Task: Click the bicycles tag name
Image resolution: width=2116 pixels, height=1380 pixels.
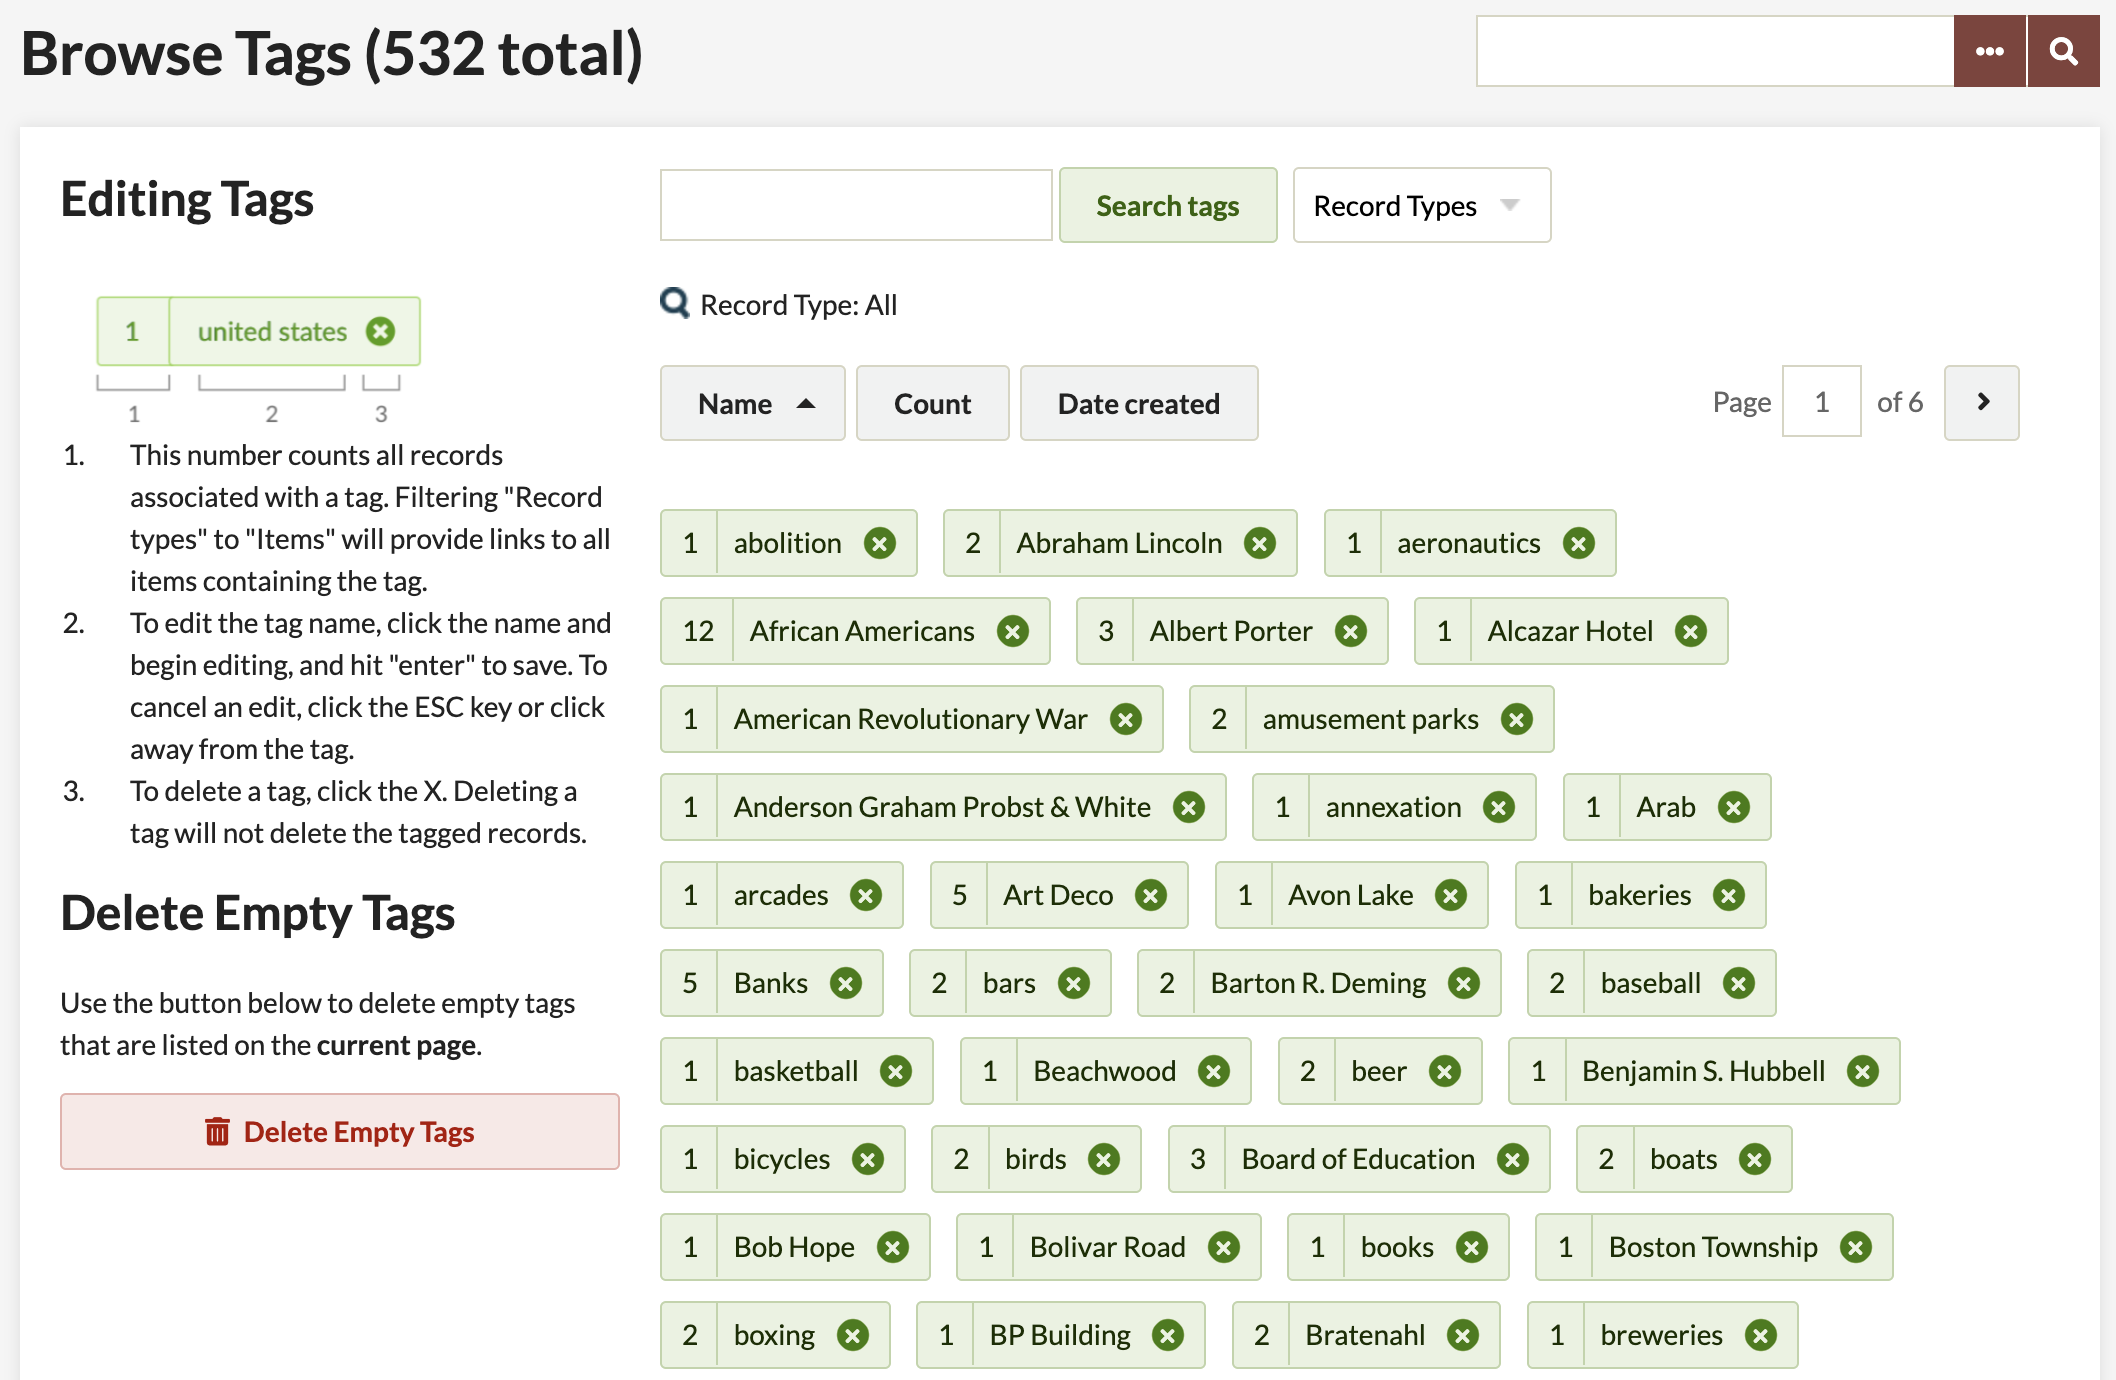Action: 782,1159
